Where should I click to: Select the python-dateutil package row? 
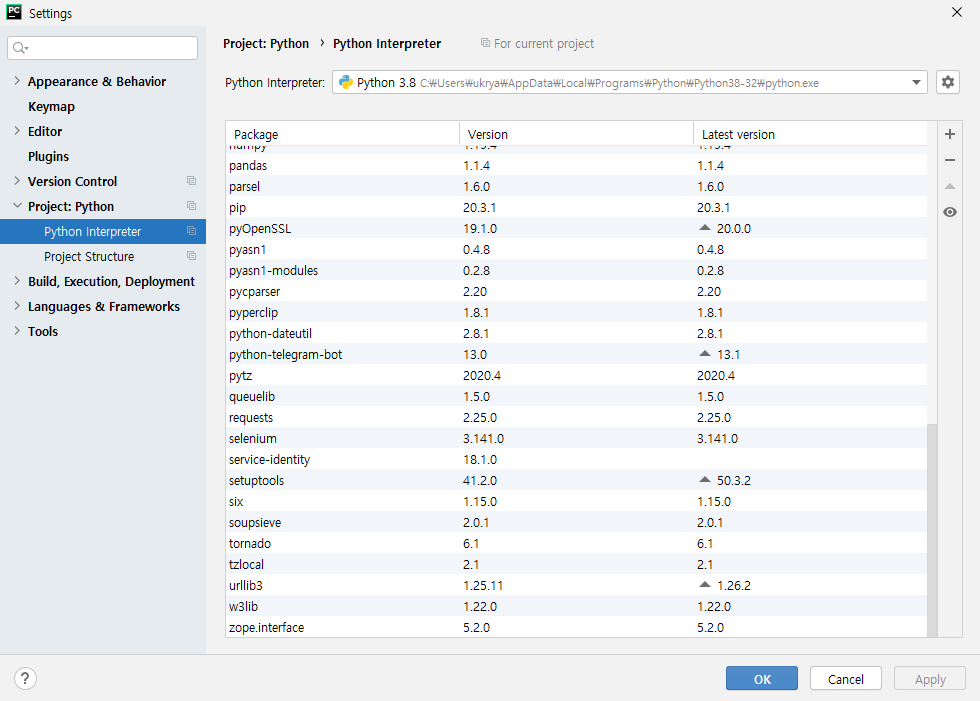click(x=576, y=333)
